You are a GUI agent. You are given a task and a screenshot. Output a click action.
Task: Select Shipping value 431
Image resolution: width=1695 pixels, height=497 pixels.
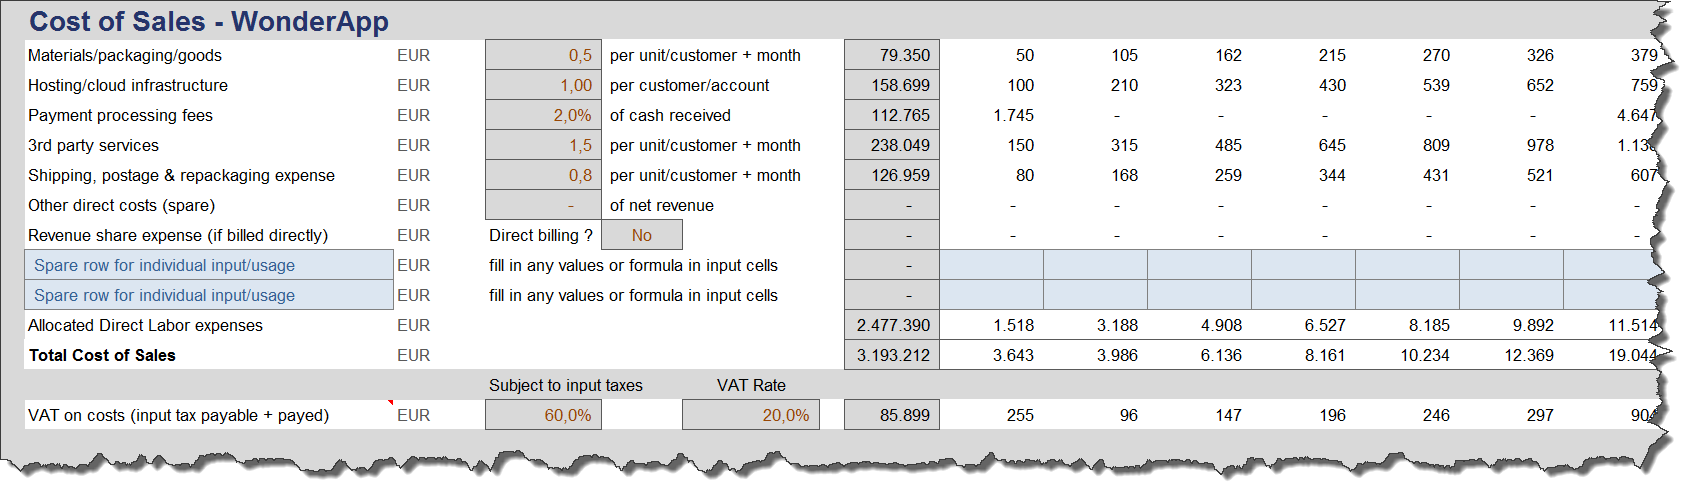pyautogui.click(x=1437, y=176)
